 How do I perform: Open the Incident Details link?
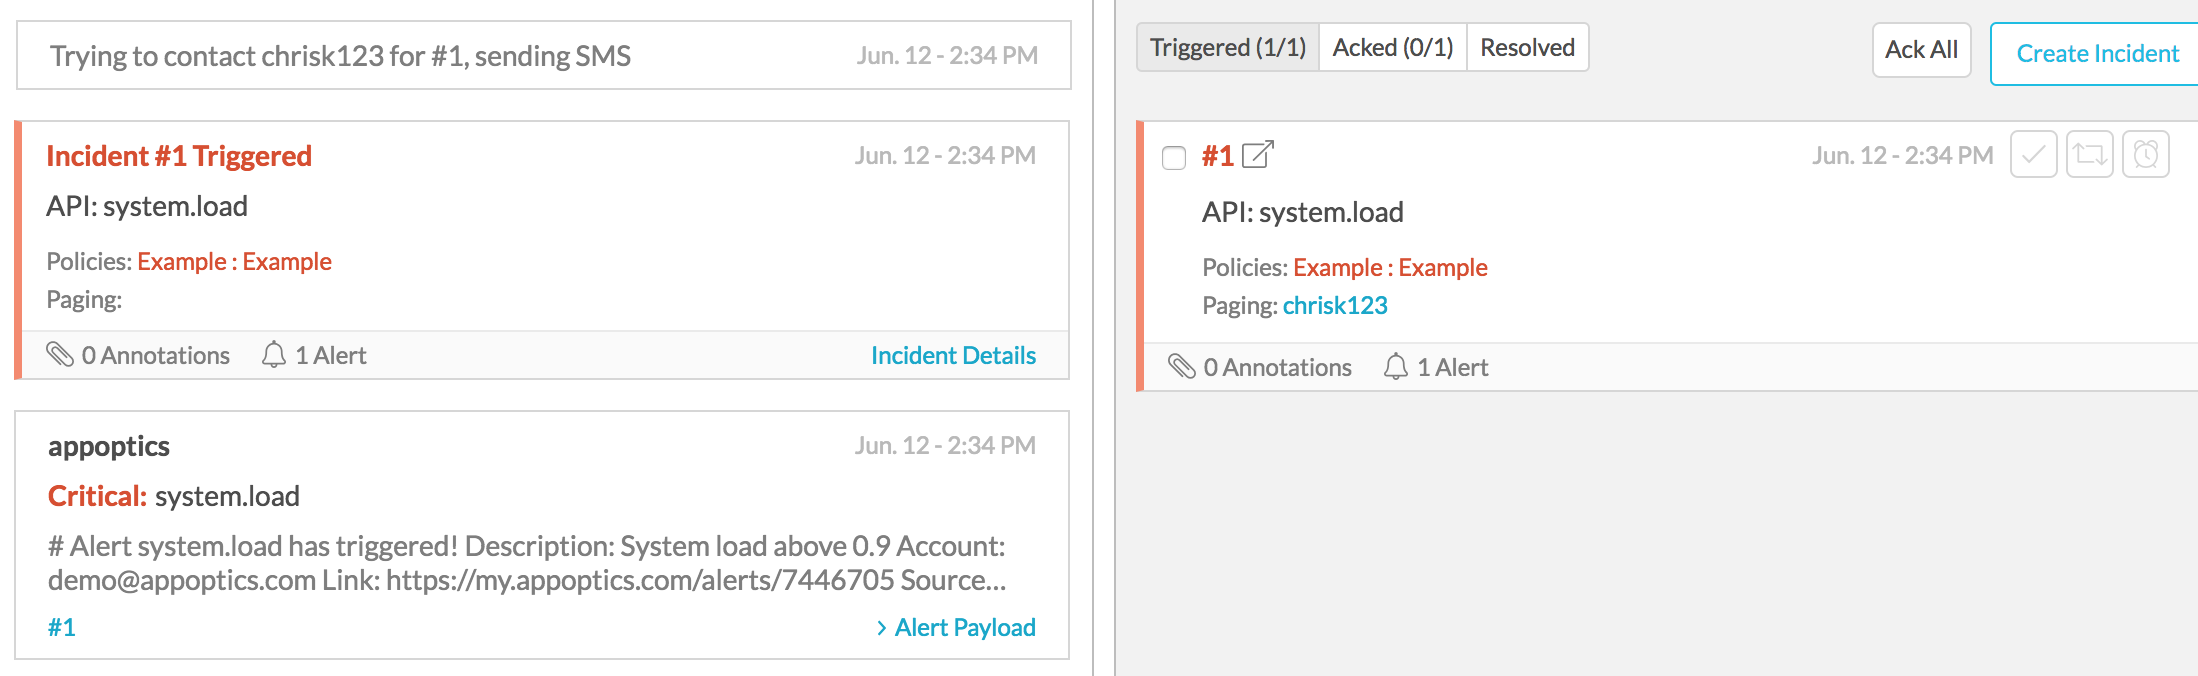pos(953,355)
